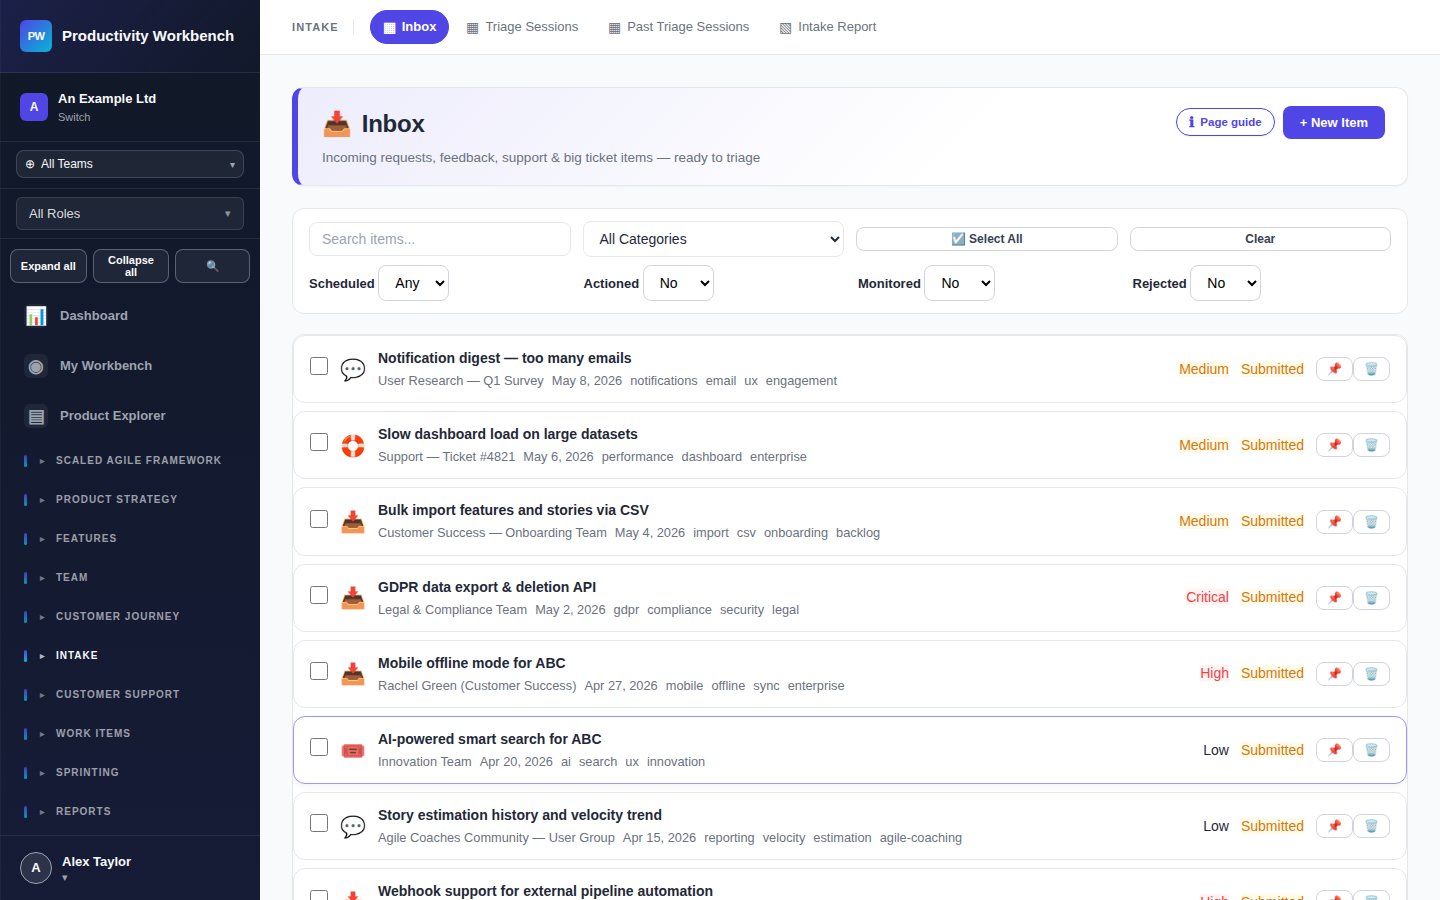
Task: Click the An Example Ltd avatar
Action: [x=34, y=107]
